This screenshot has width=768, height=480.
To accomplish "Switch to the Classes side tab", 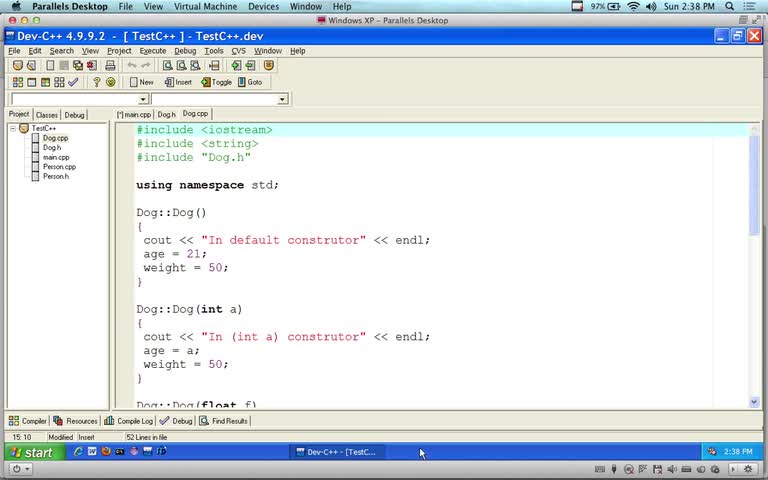I will coord(47,115).
